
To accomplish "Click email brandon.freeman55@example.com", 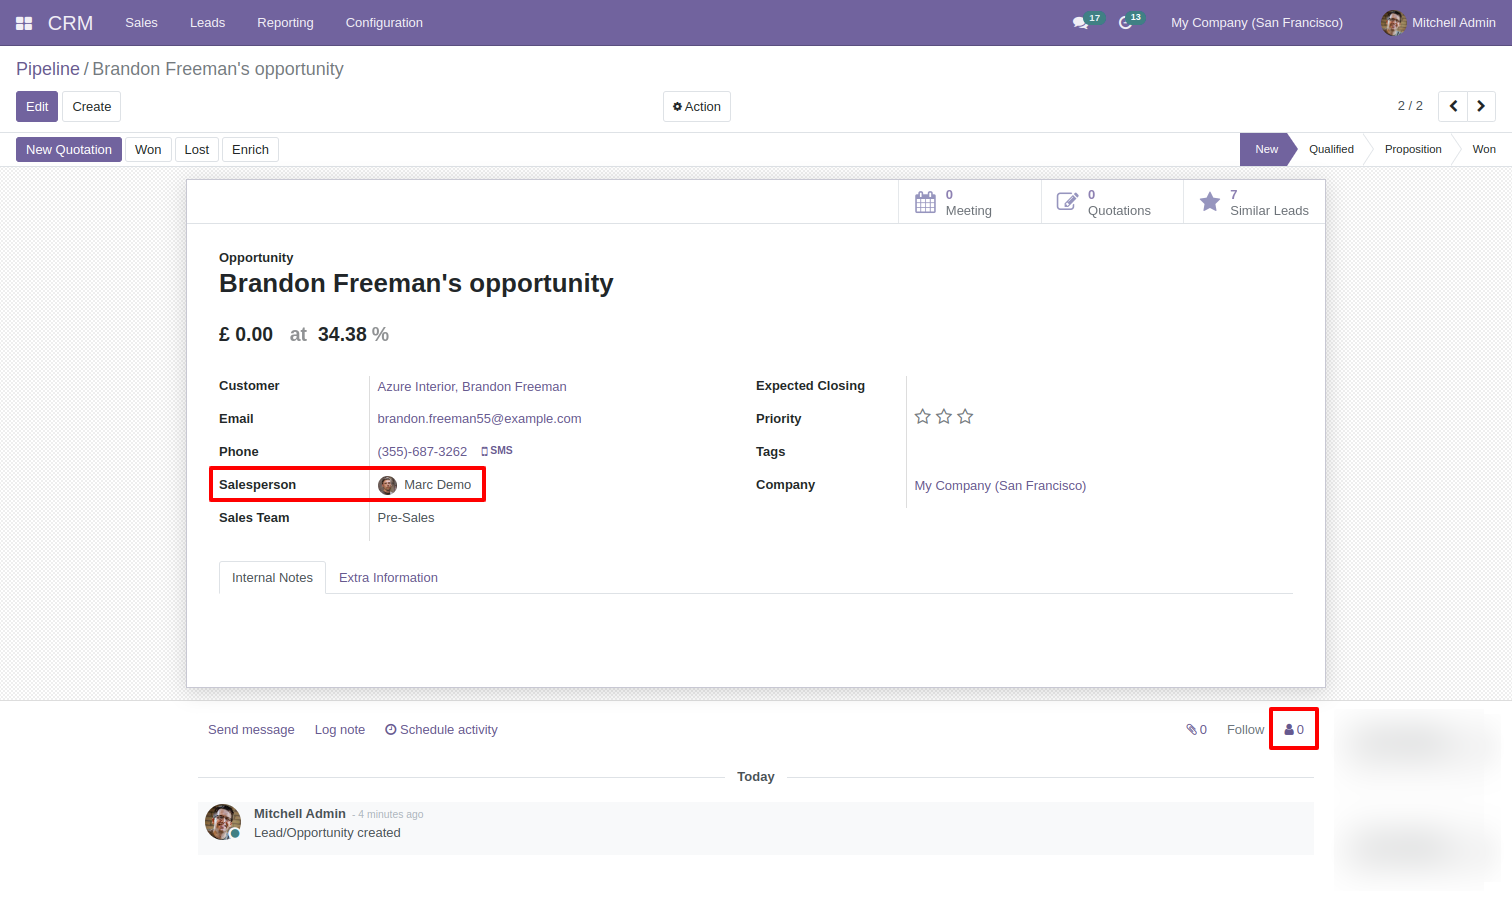I will 479,419.
